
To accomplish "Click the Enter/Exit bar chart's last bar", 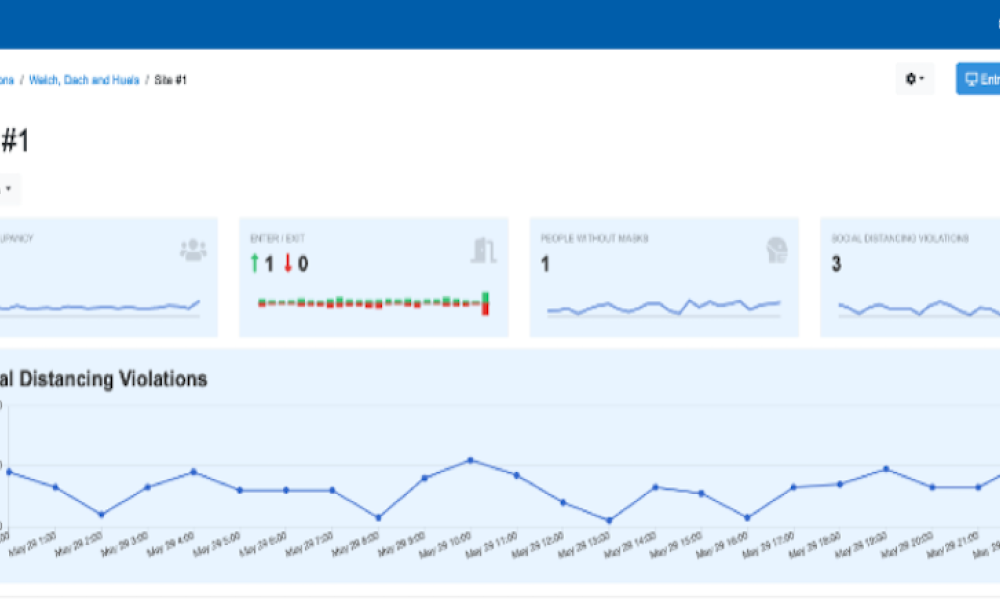I will tap(485, 304).
